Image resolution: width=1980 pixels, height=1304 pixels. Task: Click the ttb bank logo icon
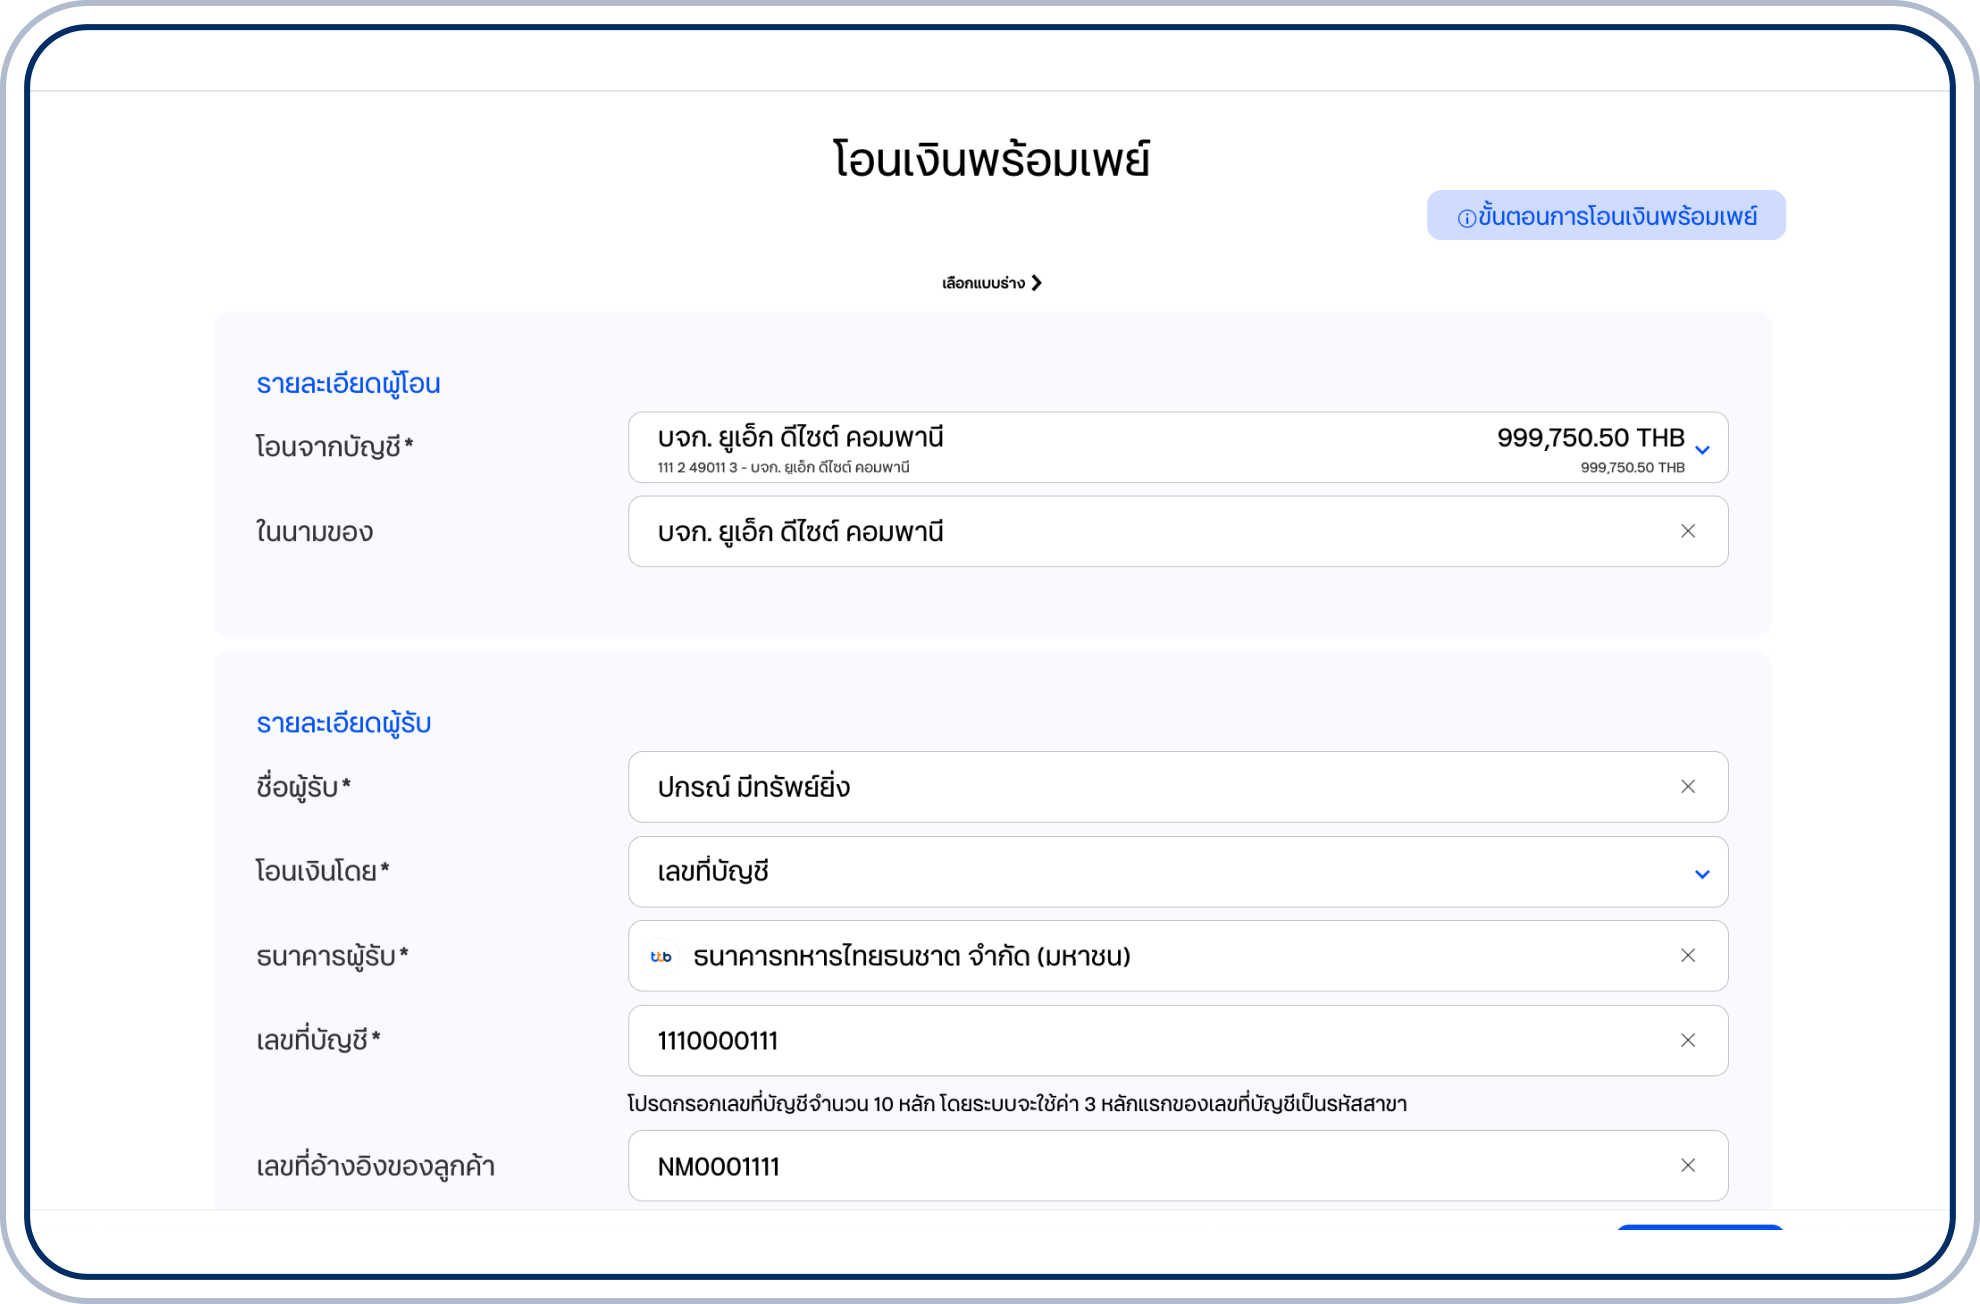pyautogui.click(x=661, y=956)
